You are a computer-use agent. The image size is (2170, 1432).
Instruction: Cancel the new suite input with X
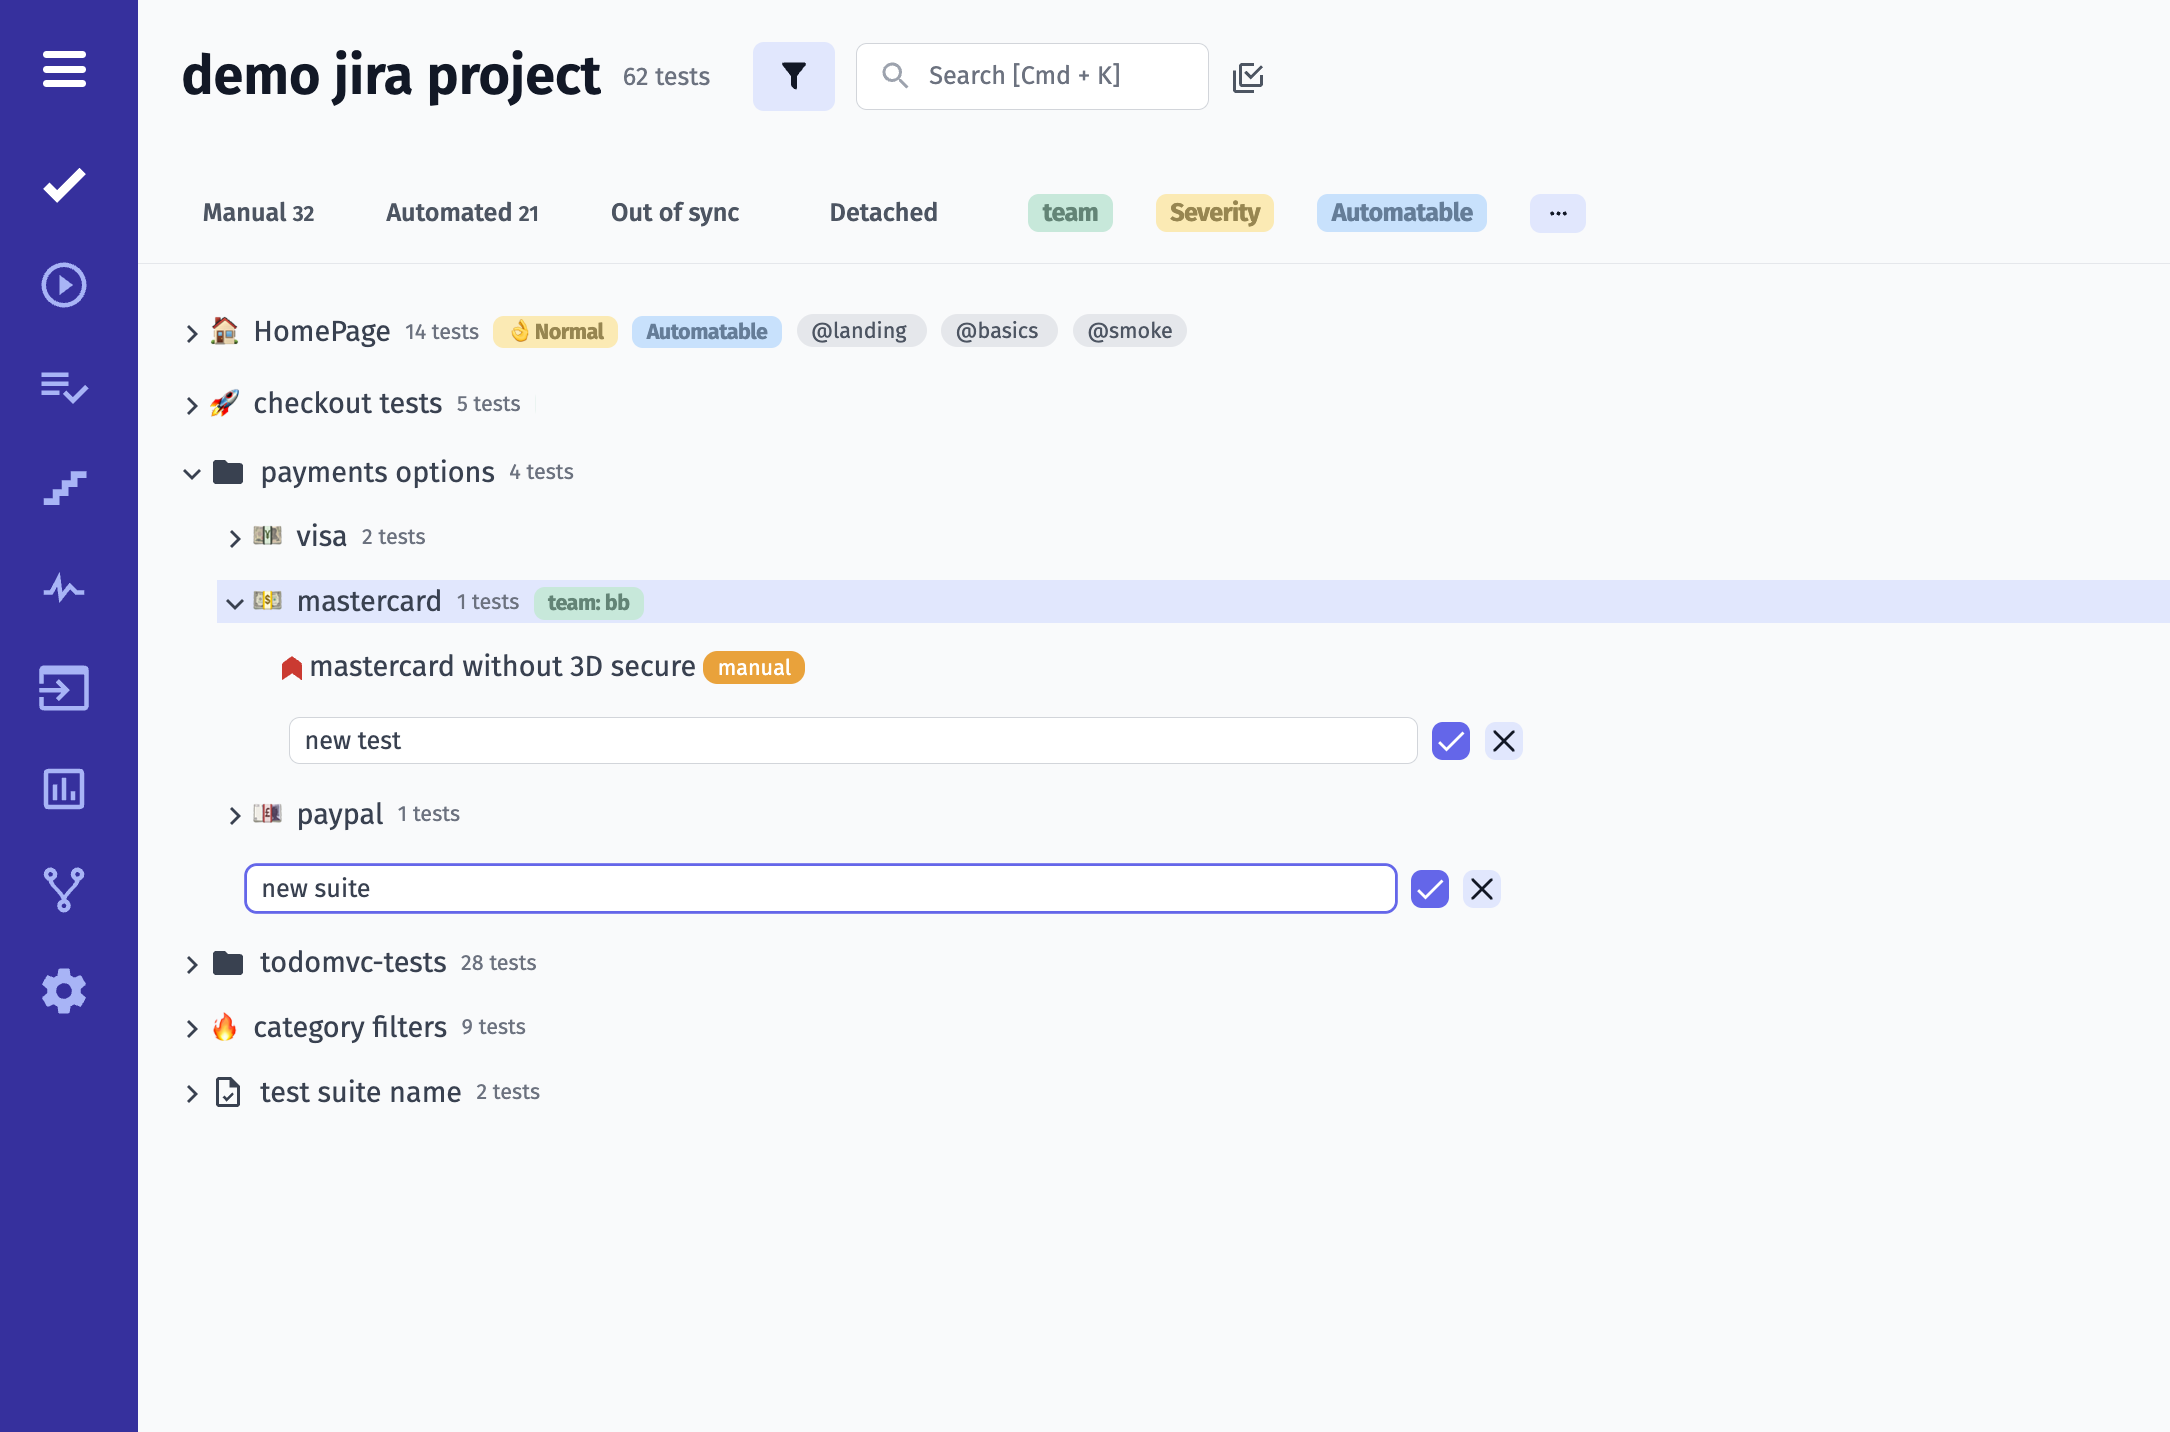pyautogui.click(x=1482, y=888)
